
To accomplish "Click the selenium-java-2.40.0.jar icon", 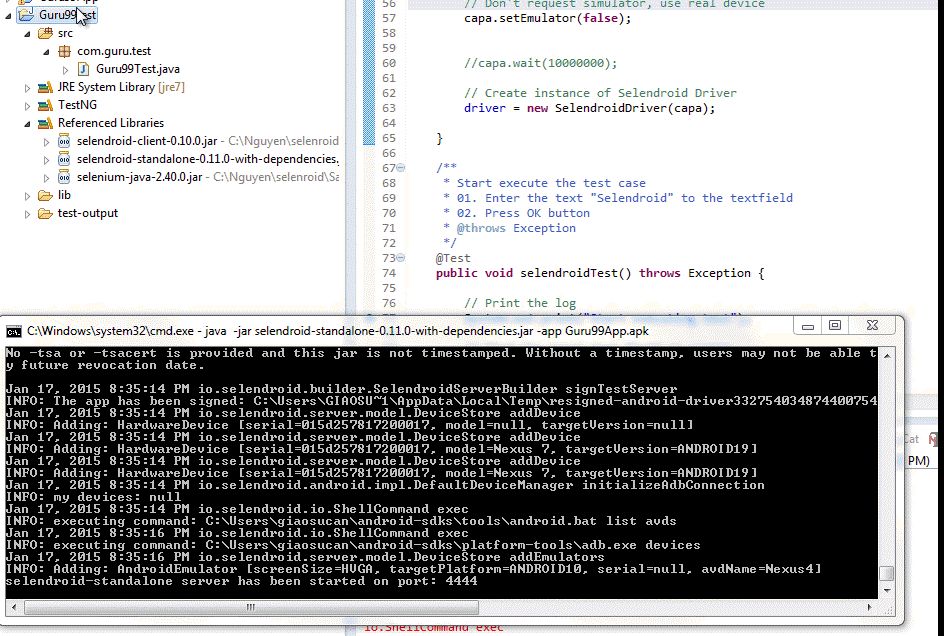I will [x=64, y=177].
